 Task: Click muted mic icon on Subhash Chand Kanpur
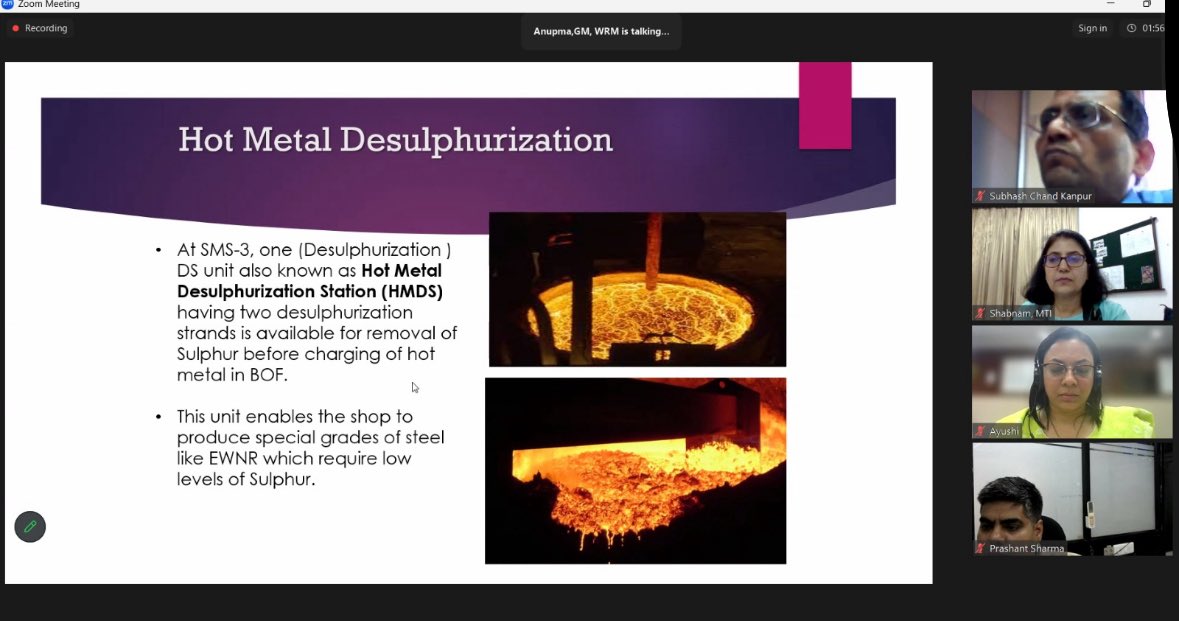pos(980,196)
